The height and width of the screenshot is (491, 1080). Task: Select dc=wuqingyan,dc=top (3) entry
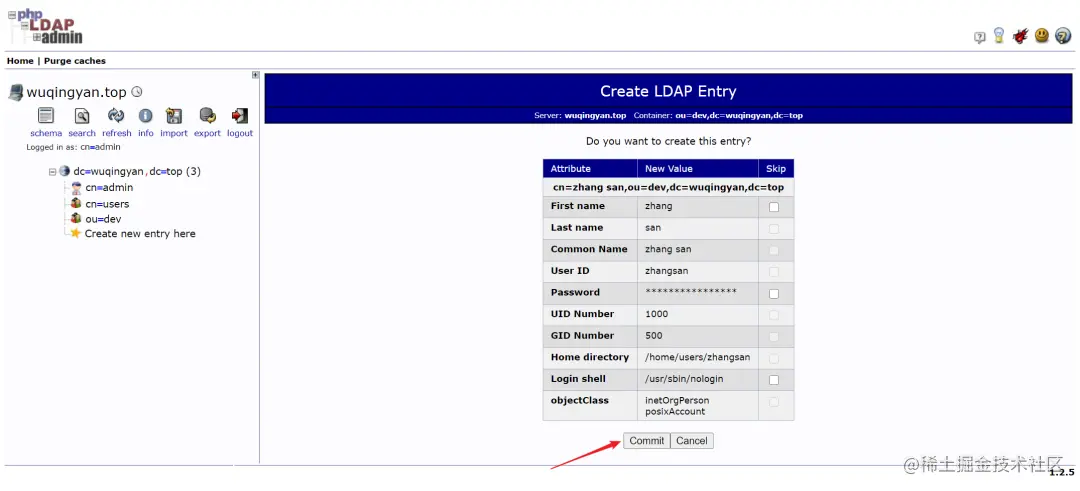[x=137, y=171]
